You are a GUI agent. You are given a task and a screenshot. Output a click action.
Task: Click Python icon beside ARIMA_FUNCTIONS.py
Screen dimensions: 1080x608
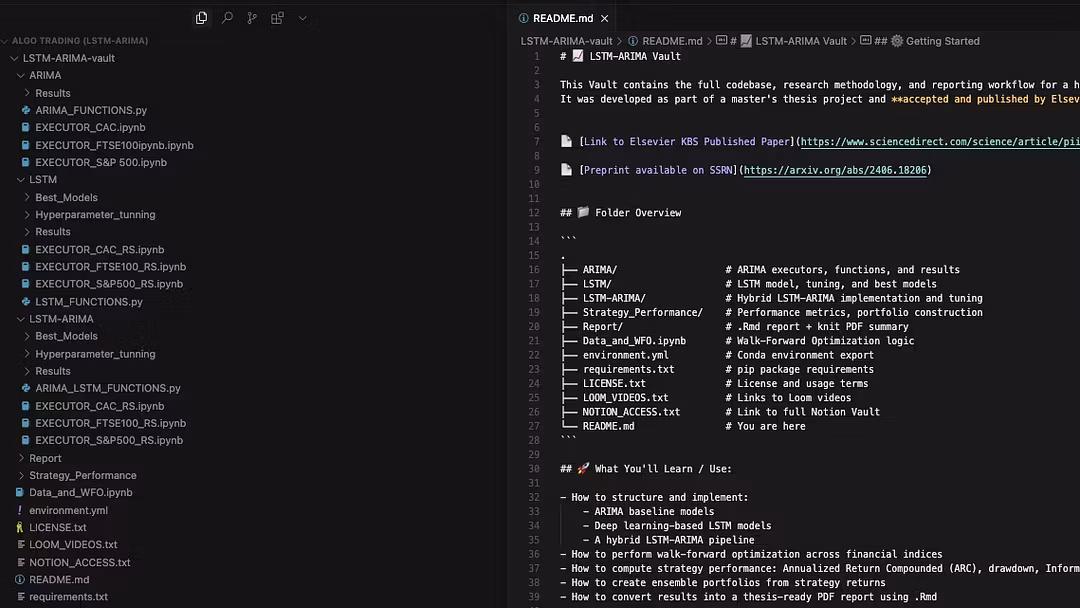[x=25, y=110]
